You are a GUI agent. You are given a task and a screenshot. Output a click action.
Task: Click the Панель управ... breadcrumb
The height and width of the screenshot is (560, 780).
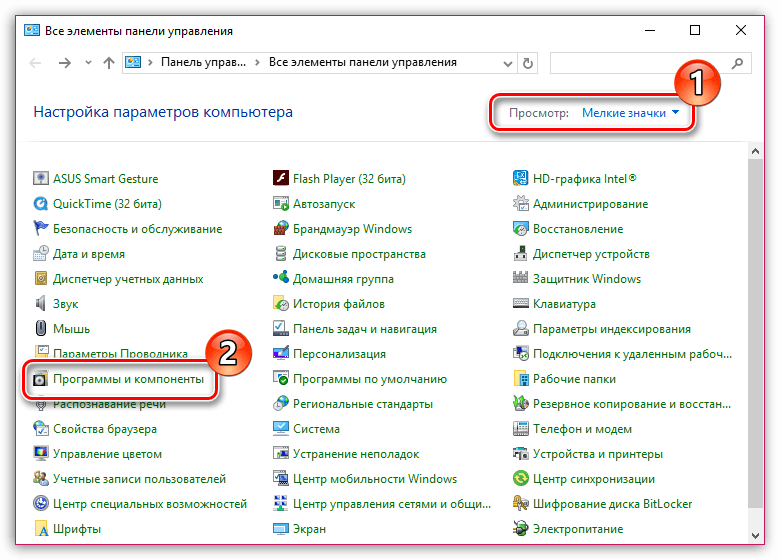(x=203, y=62)
